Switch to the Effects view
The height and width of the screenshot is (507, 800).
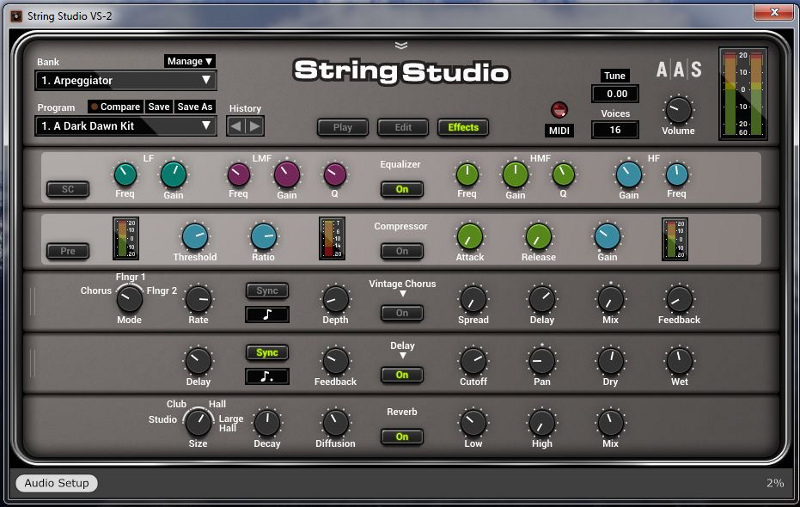pyautogui.click(x=463, y=128)
